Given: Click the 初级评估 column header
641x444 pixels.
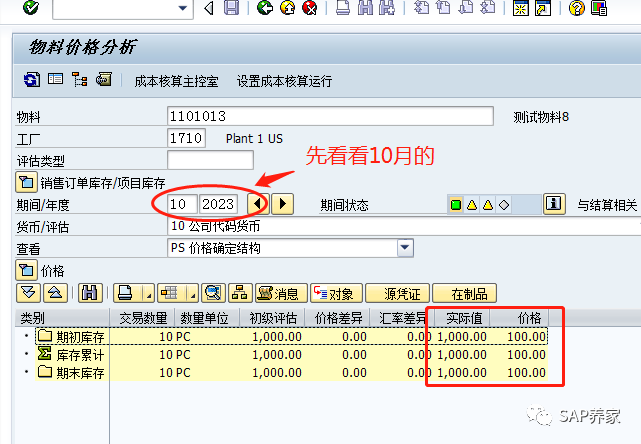Looking at the screenshot, I should 272,318.
